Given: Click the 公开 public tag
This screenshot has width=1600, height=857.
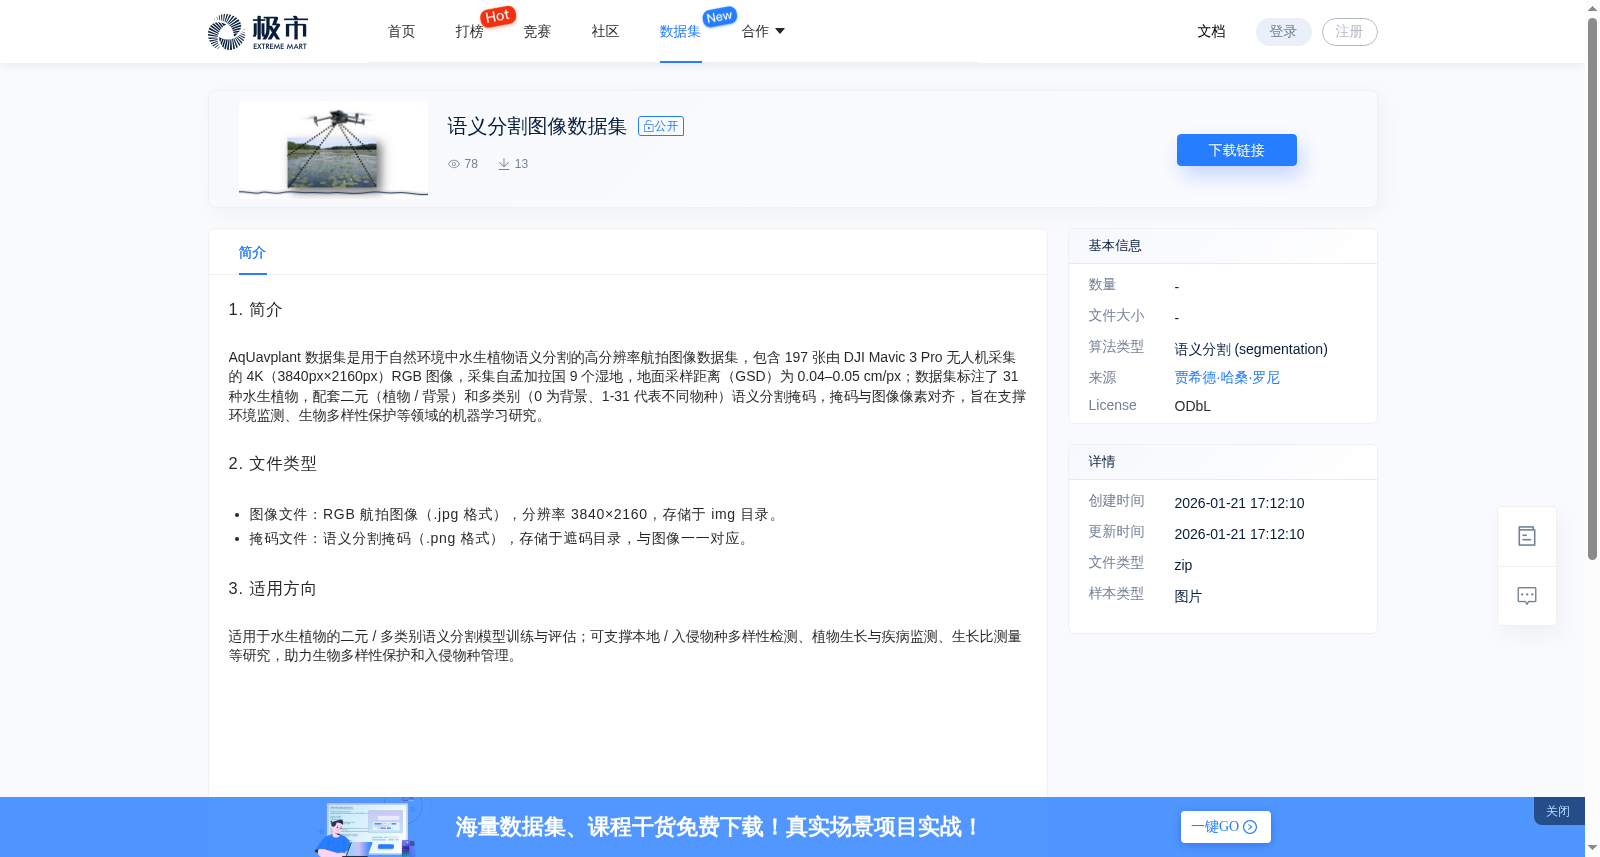Looking at the screenshot, I should [661, 126].
